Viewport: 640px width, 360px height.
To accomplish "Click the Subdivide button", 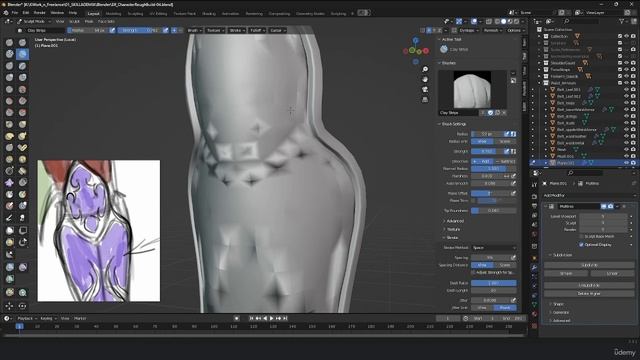I will point(589,265).
